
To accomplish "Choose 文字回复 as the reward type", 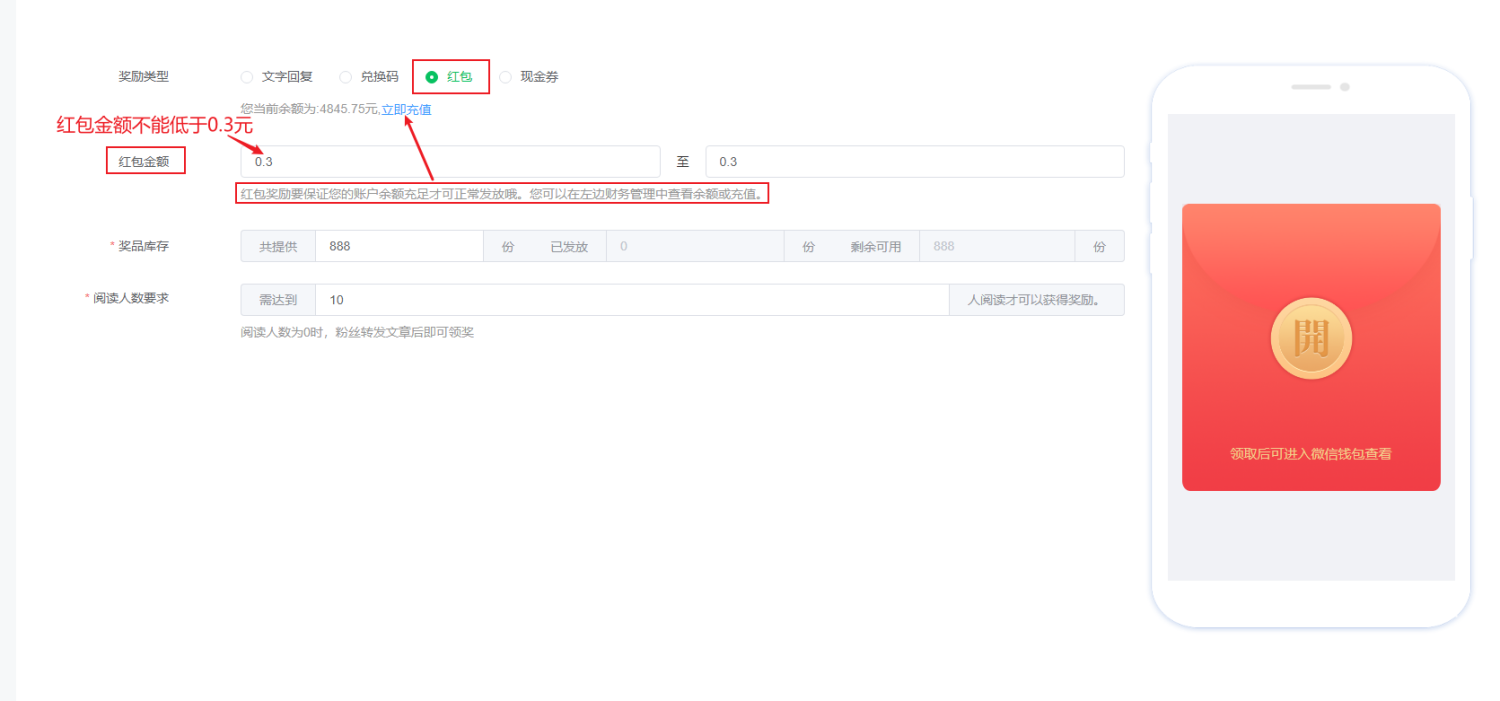I will click(x=247, y=76).
